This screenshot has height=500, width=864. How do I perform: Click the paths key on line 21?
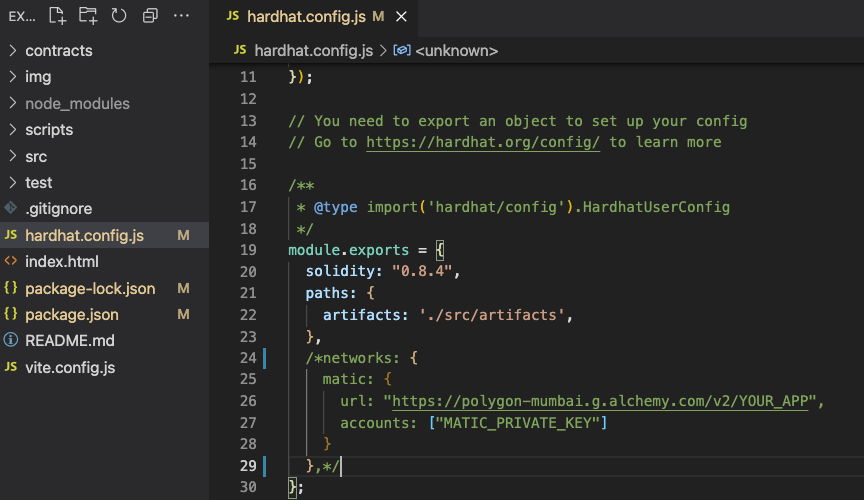[x=327, y=293]
